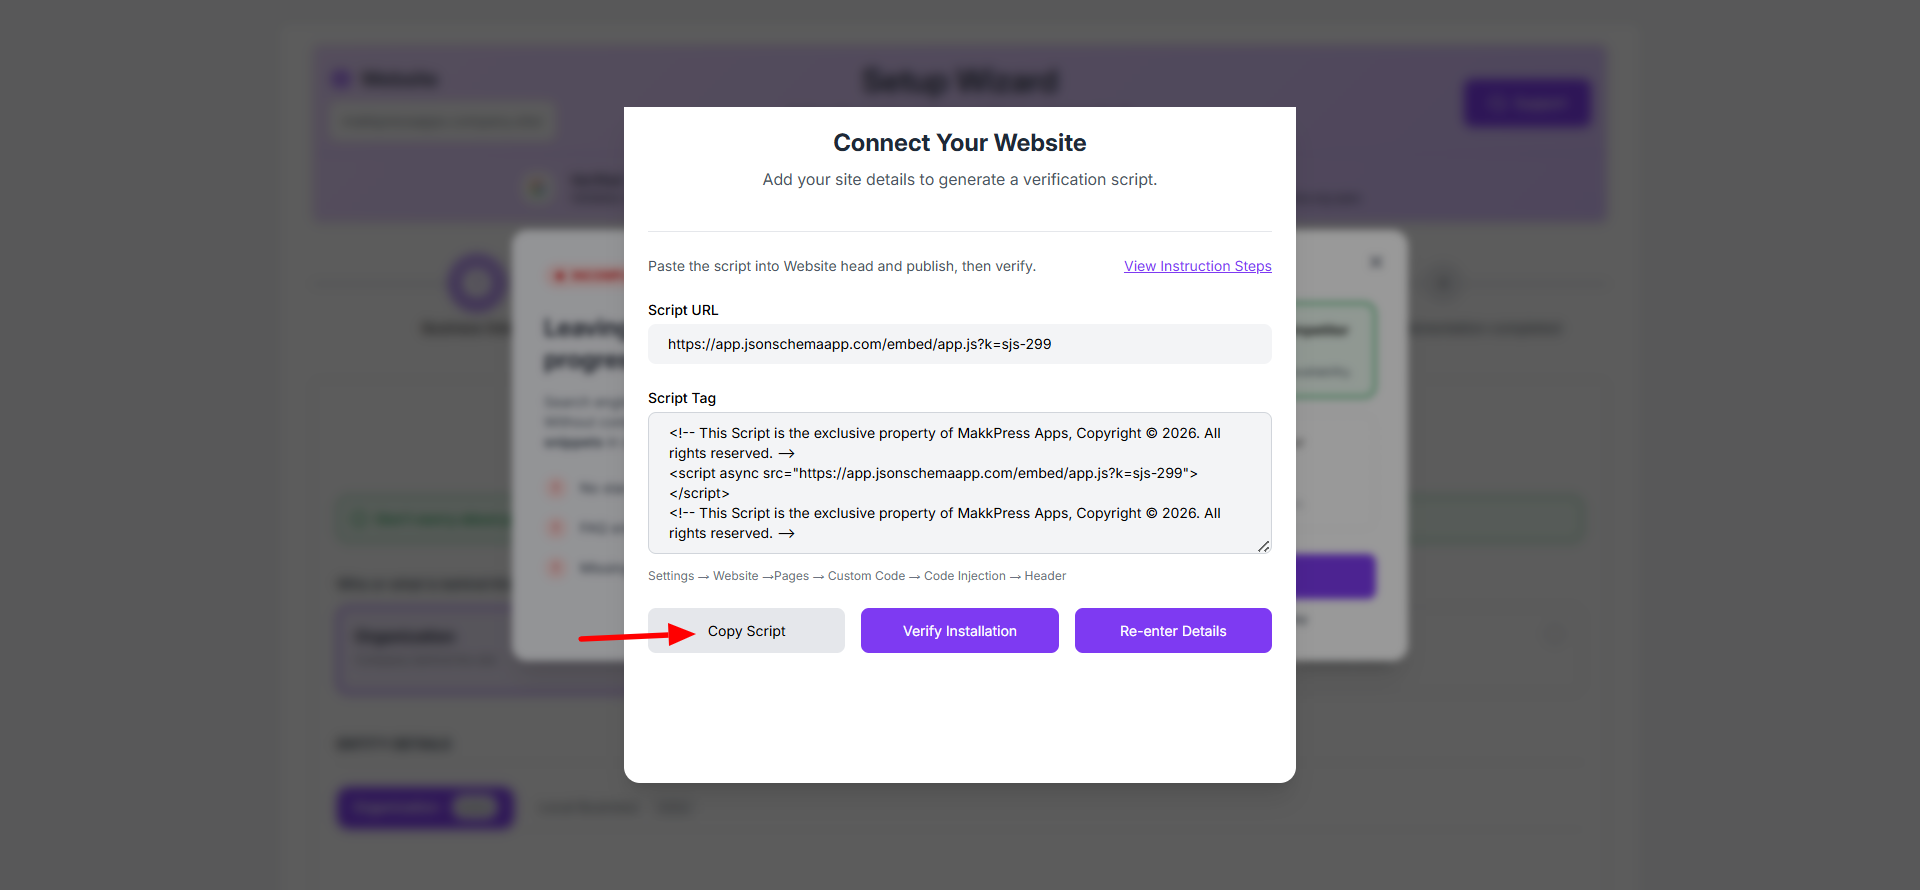Image resolution: width=1920 pixels, height=890 pixels.
Task: Click the blurred Setup Wizard title
Action: coord(959,81)
